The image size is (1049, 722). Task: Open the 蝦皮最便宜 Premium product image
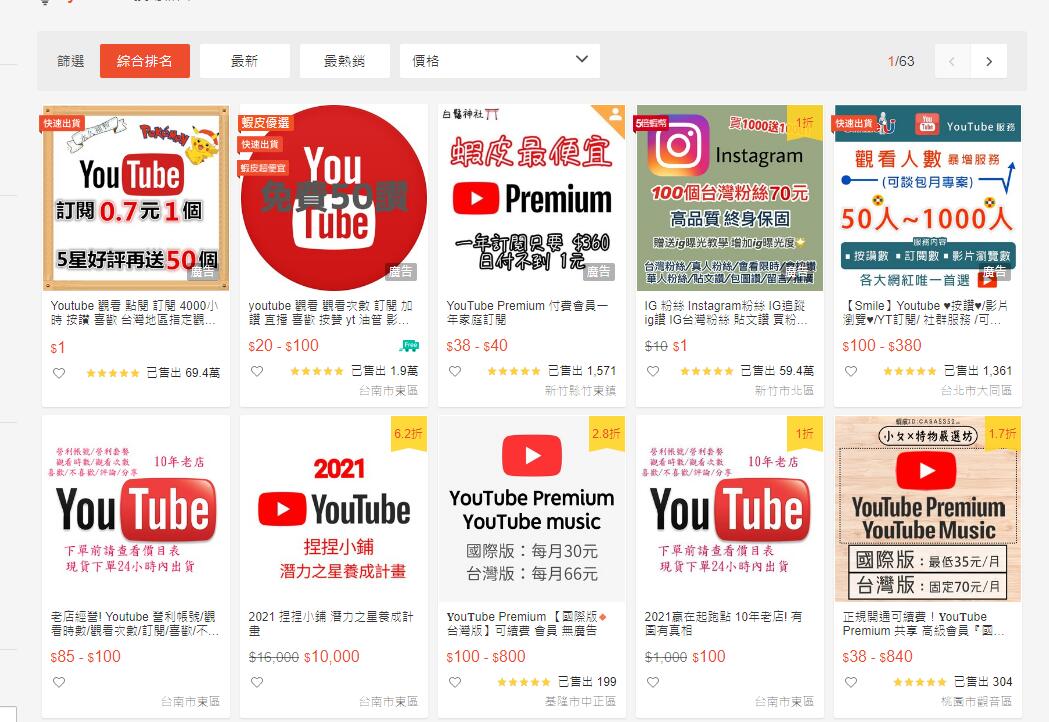pyautogui.click(x=532, y=197)
